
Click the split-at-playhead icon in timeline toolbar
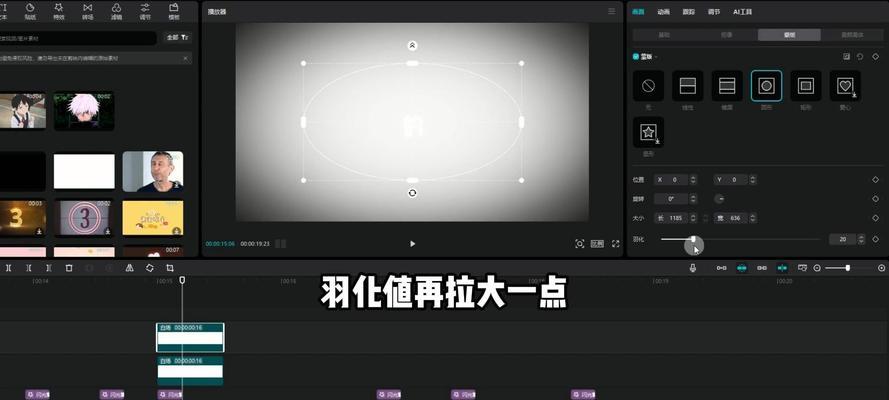click(9, 268)
